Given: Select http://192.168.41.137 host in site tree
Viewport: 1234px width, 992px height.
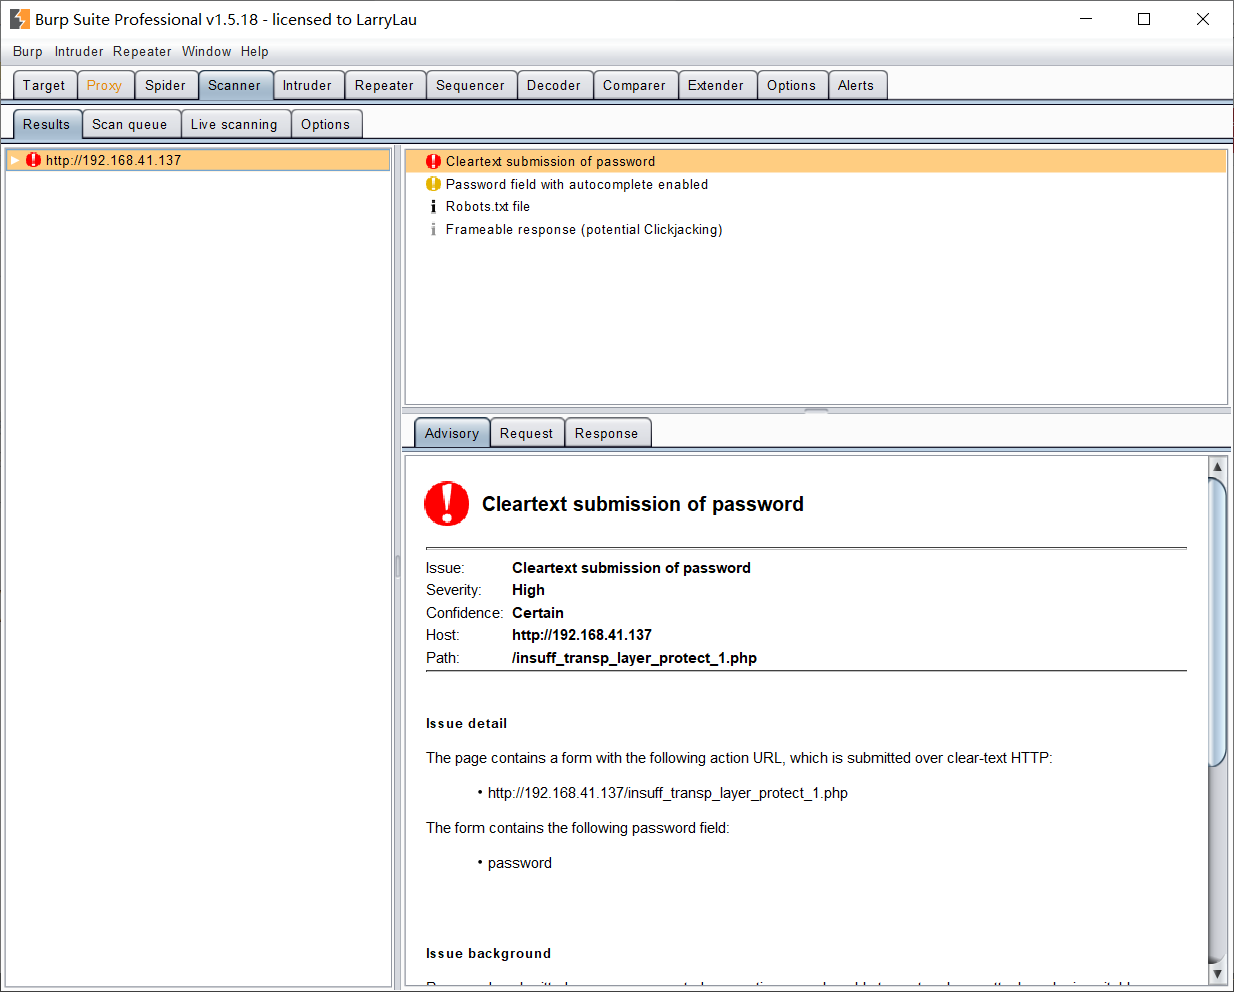Looking at the screenshot, I should 198,160.
